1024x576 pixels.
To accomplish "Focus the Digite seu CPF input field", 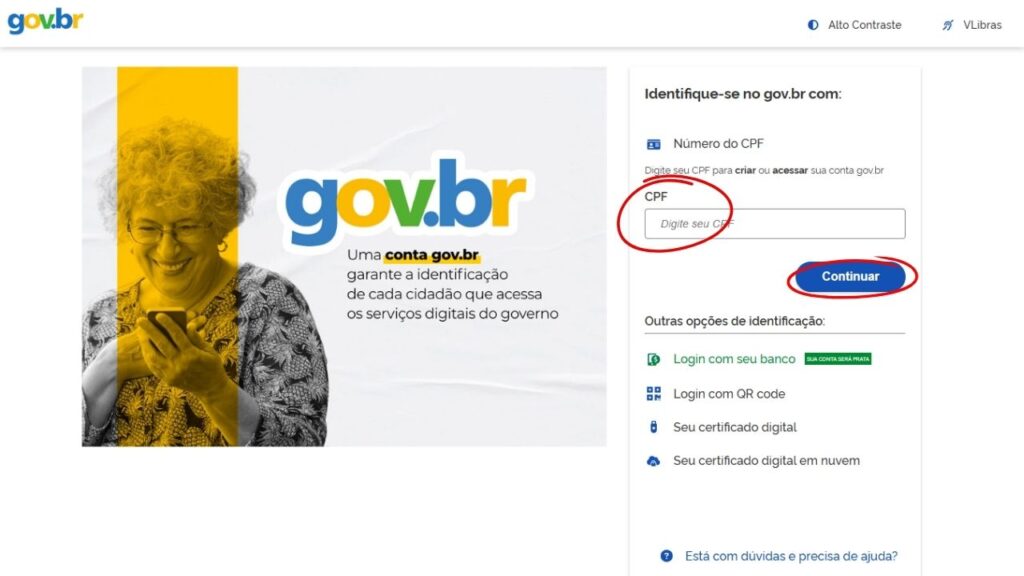I will pyautogui.click(x=775, y=224).
